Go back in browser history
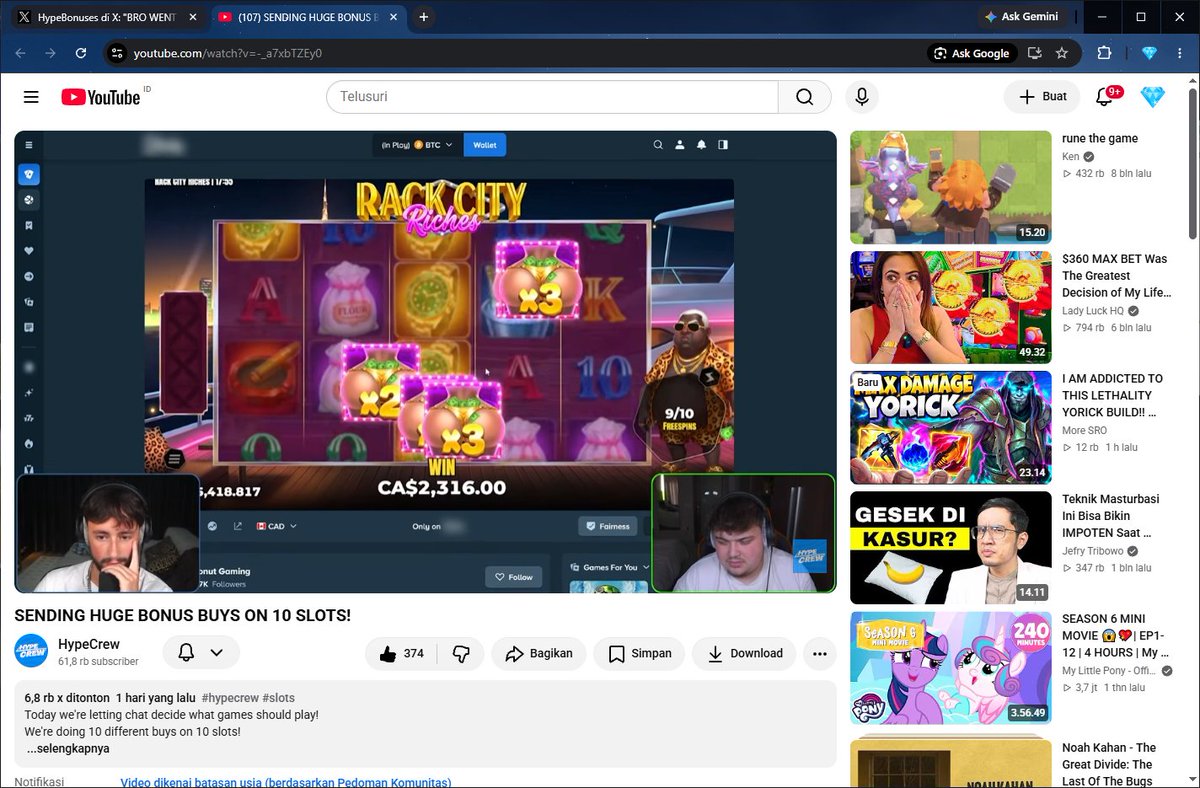This screenshot has width=1200, height=788. (20, 53)
